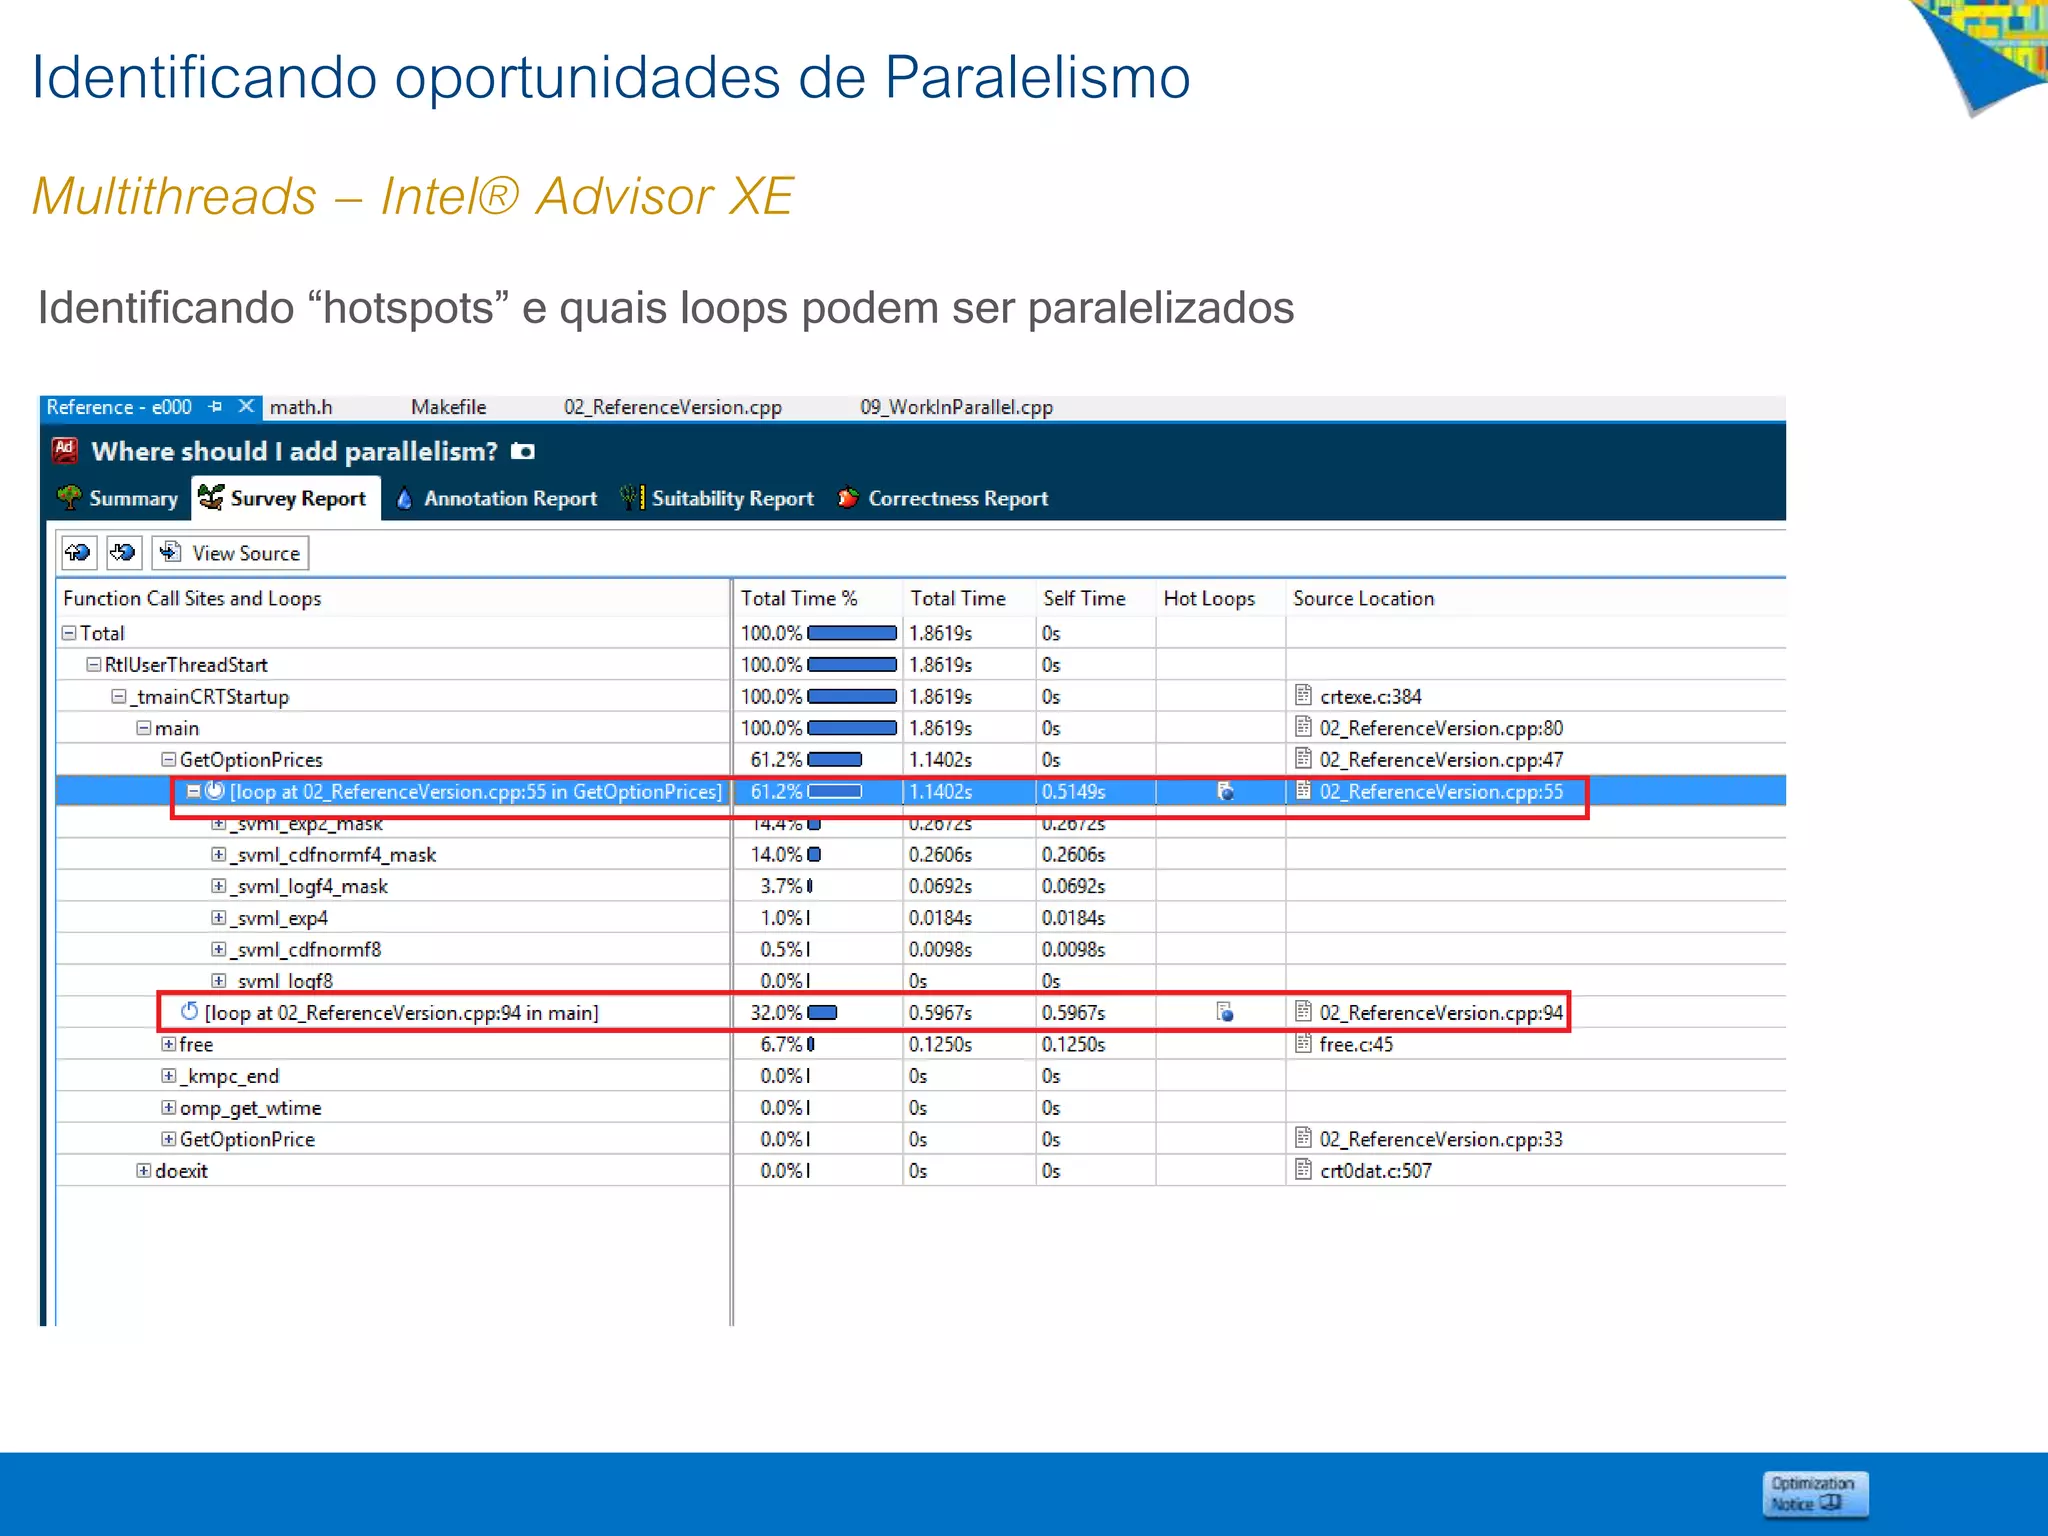Collapse the _tmainCRTStartup node
Viewport: 2048px width, 1536px height.
(x=119, y=696)
